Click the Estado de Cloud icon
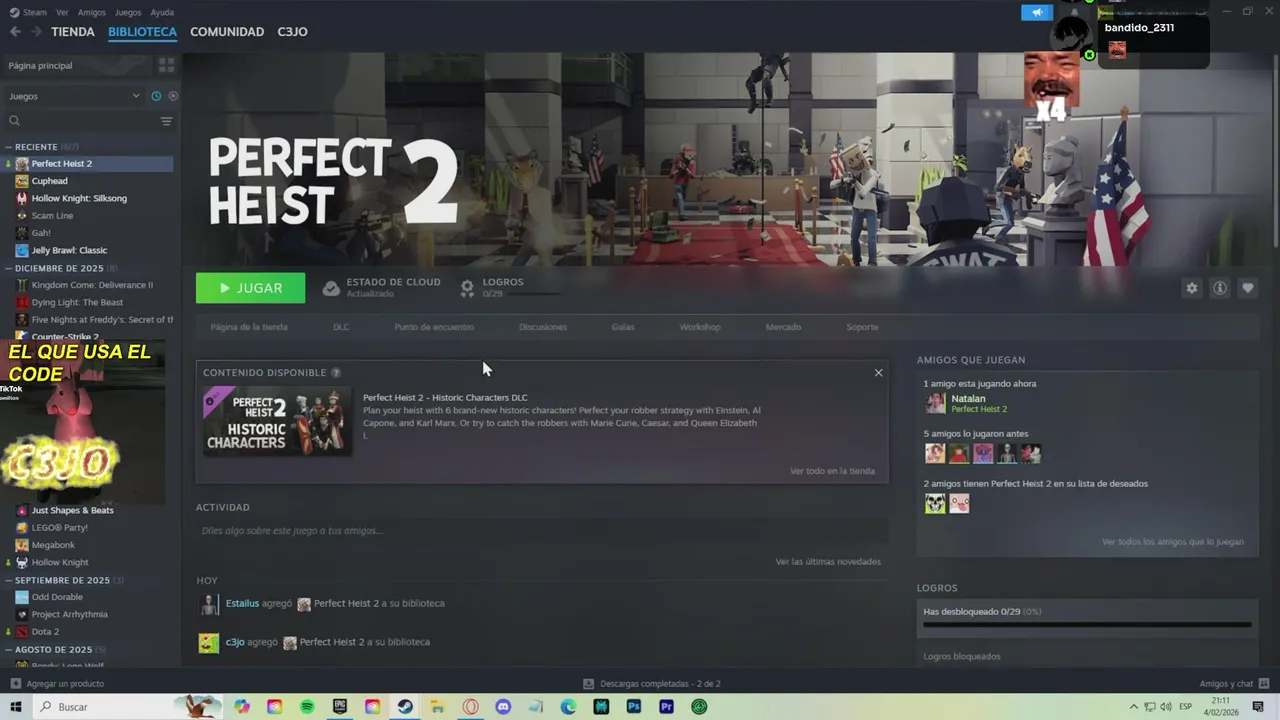Screen dimensions: 1280x720 click(x=331, y=288)
